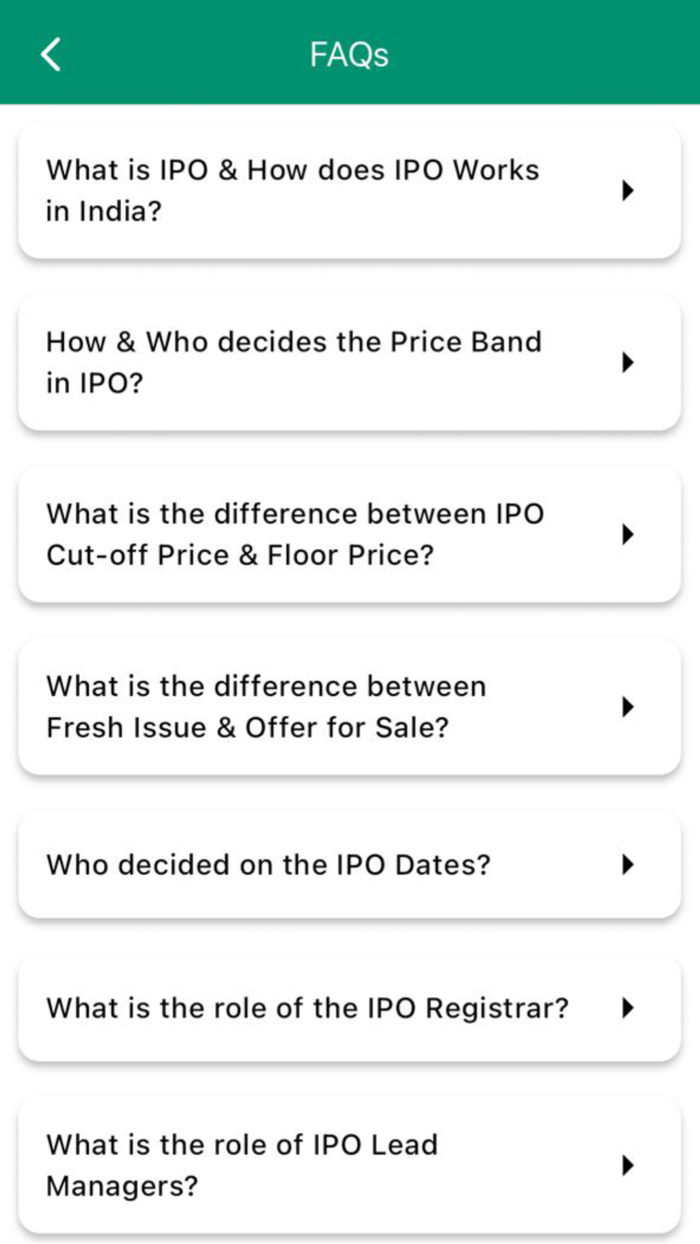Click the arrow on the Price Band card

[x=628, y=362]
